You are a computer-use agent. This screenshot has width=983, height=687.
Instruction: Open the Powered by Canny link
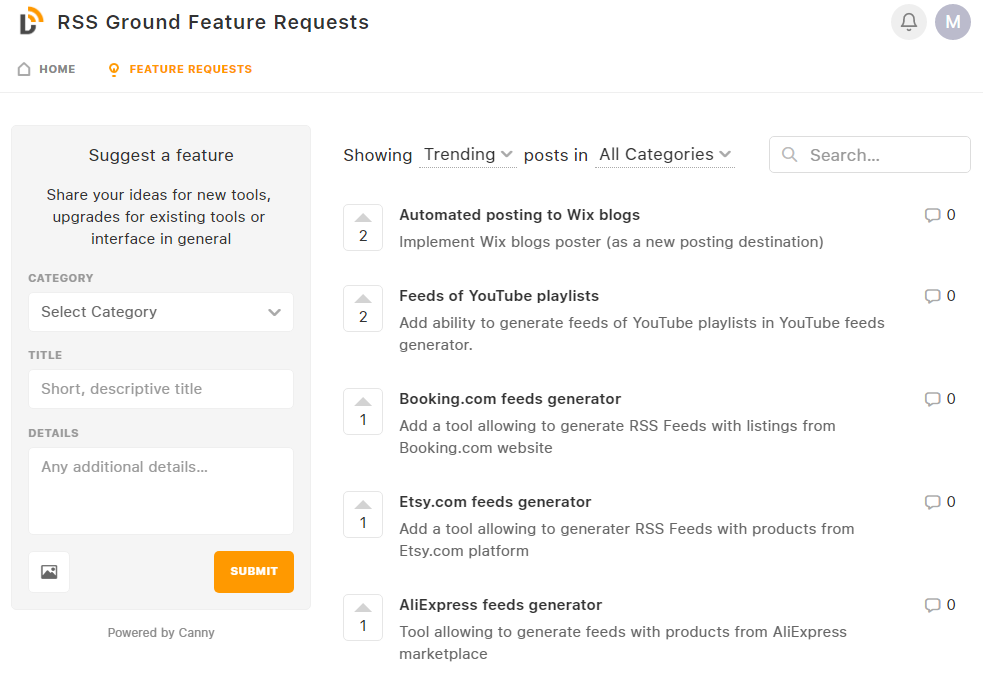tap(161, 632)
